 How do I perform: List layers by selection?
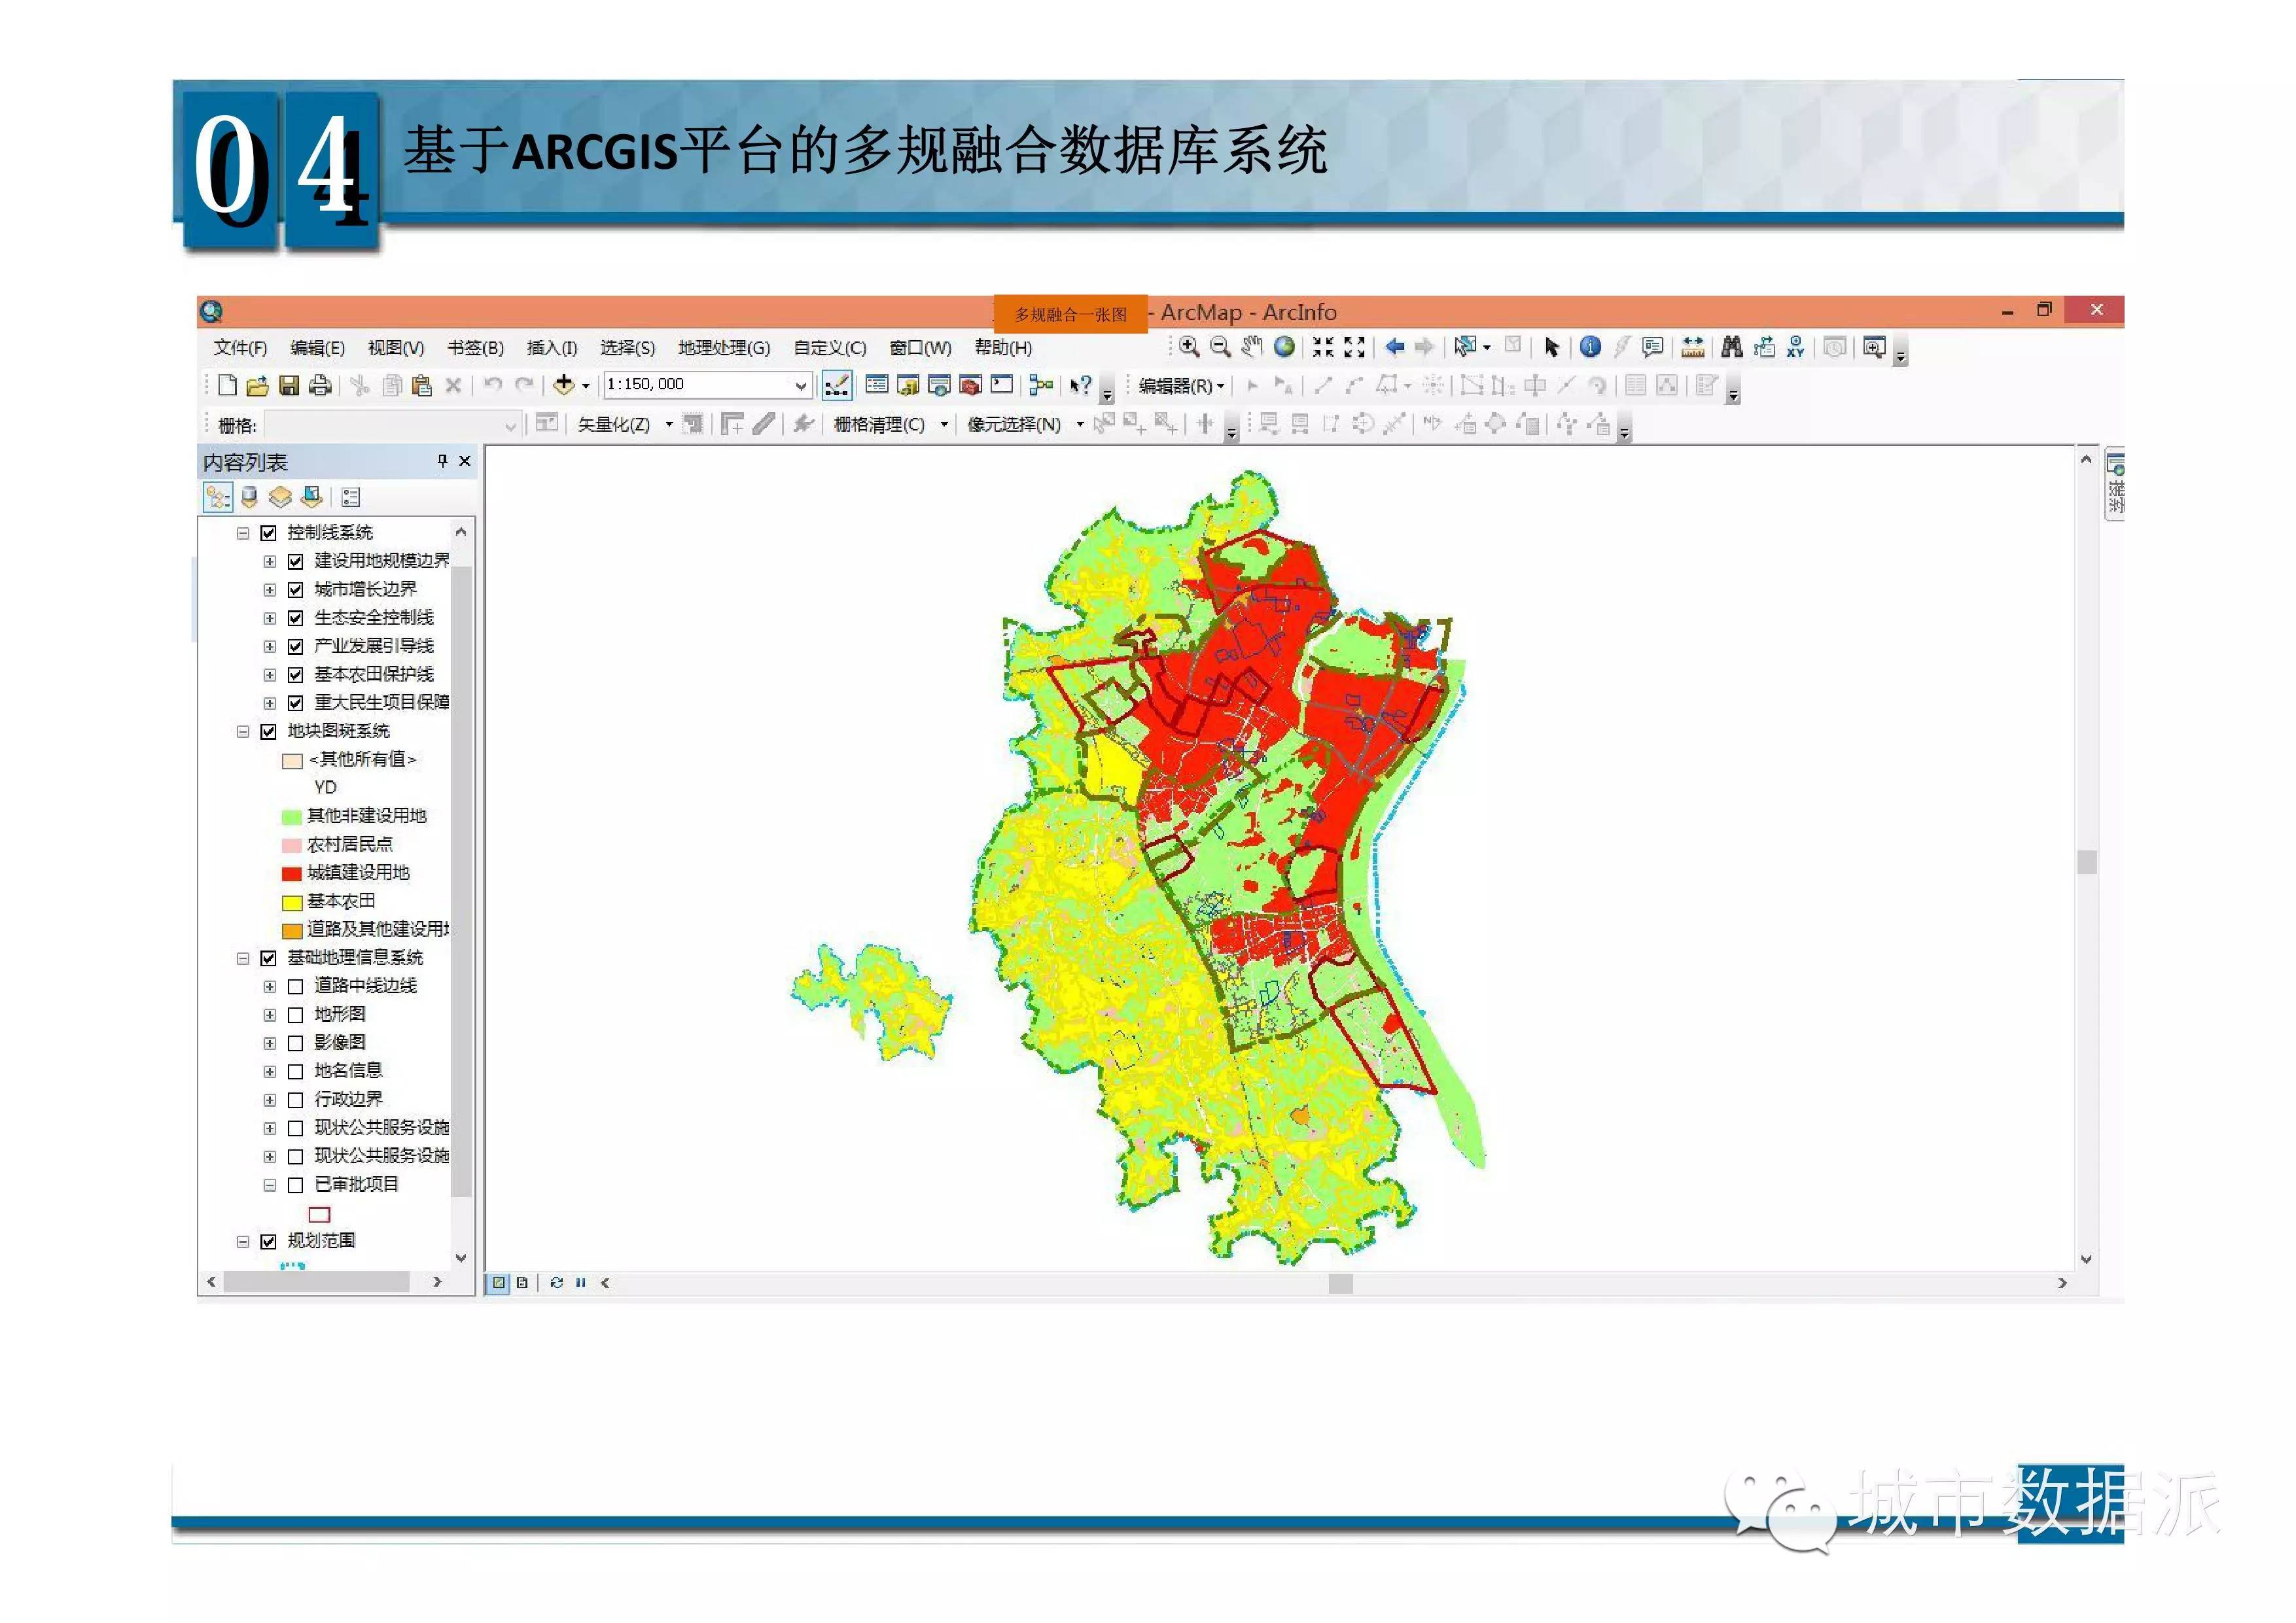click(x=312, y=497)
